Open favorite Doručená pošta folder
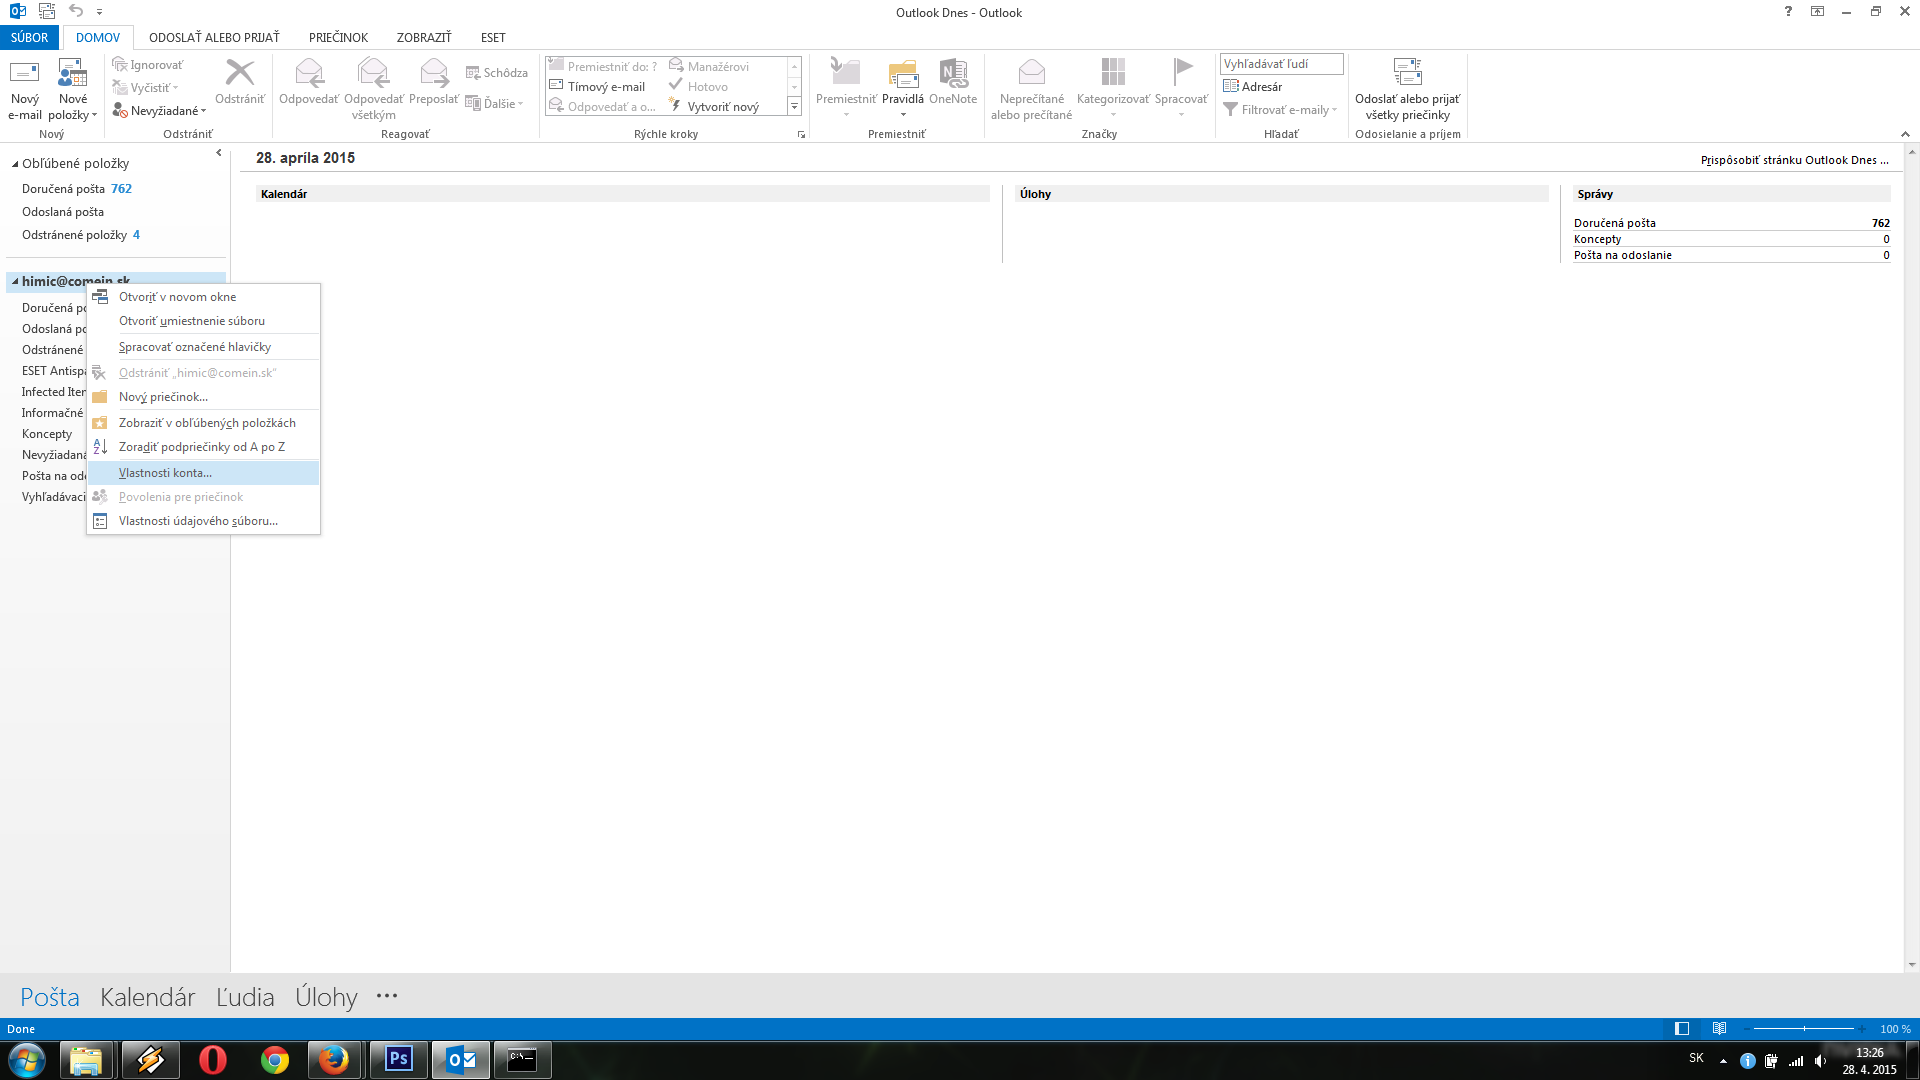 pyautogui.click(x=63, y=189)
